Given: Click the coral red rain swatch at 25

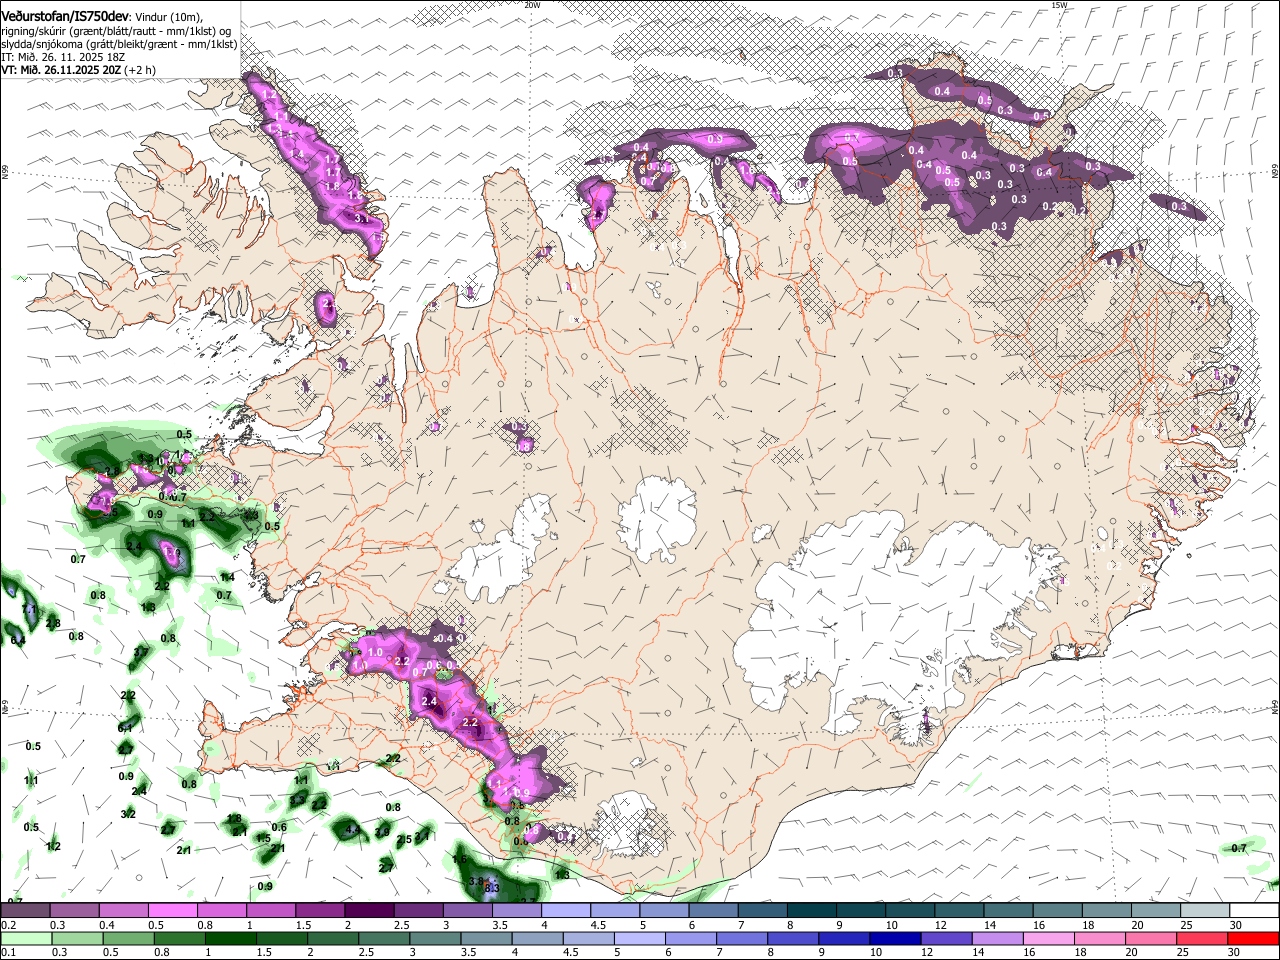Looking at the screenshot, I should pos(1203,938).
